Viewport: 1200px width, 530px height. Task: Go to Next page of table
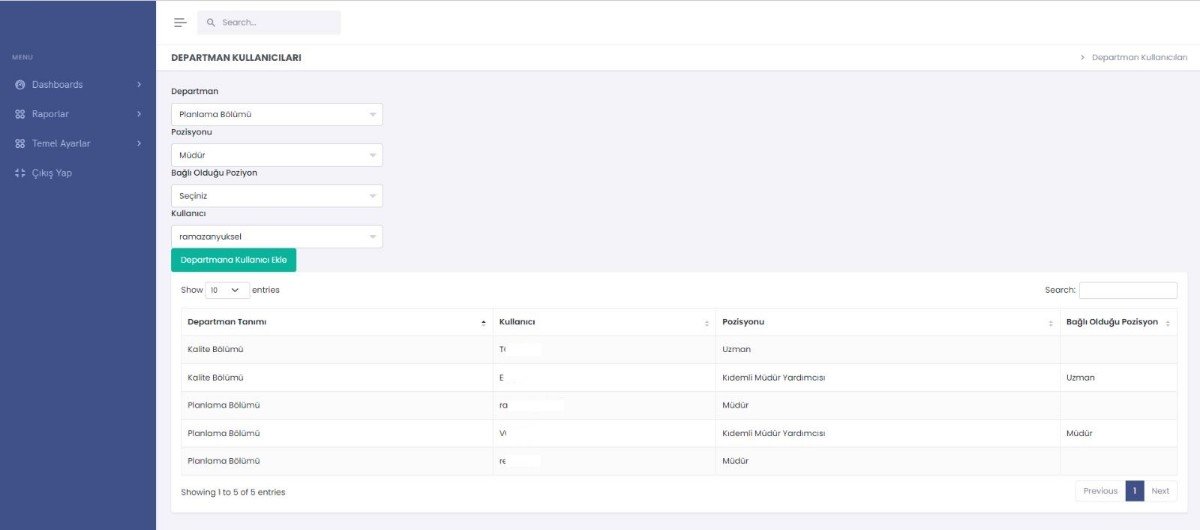pos(1160,491)
